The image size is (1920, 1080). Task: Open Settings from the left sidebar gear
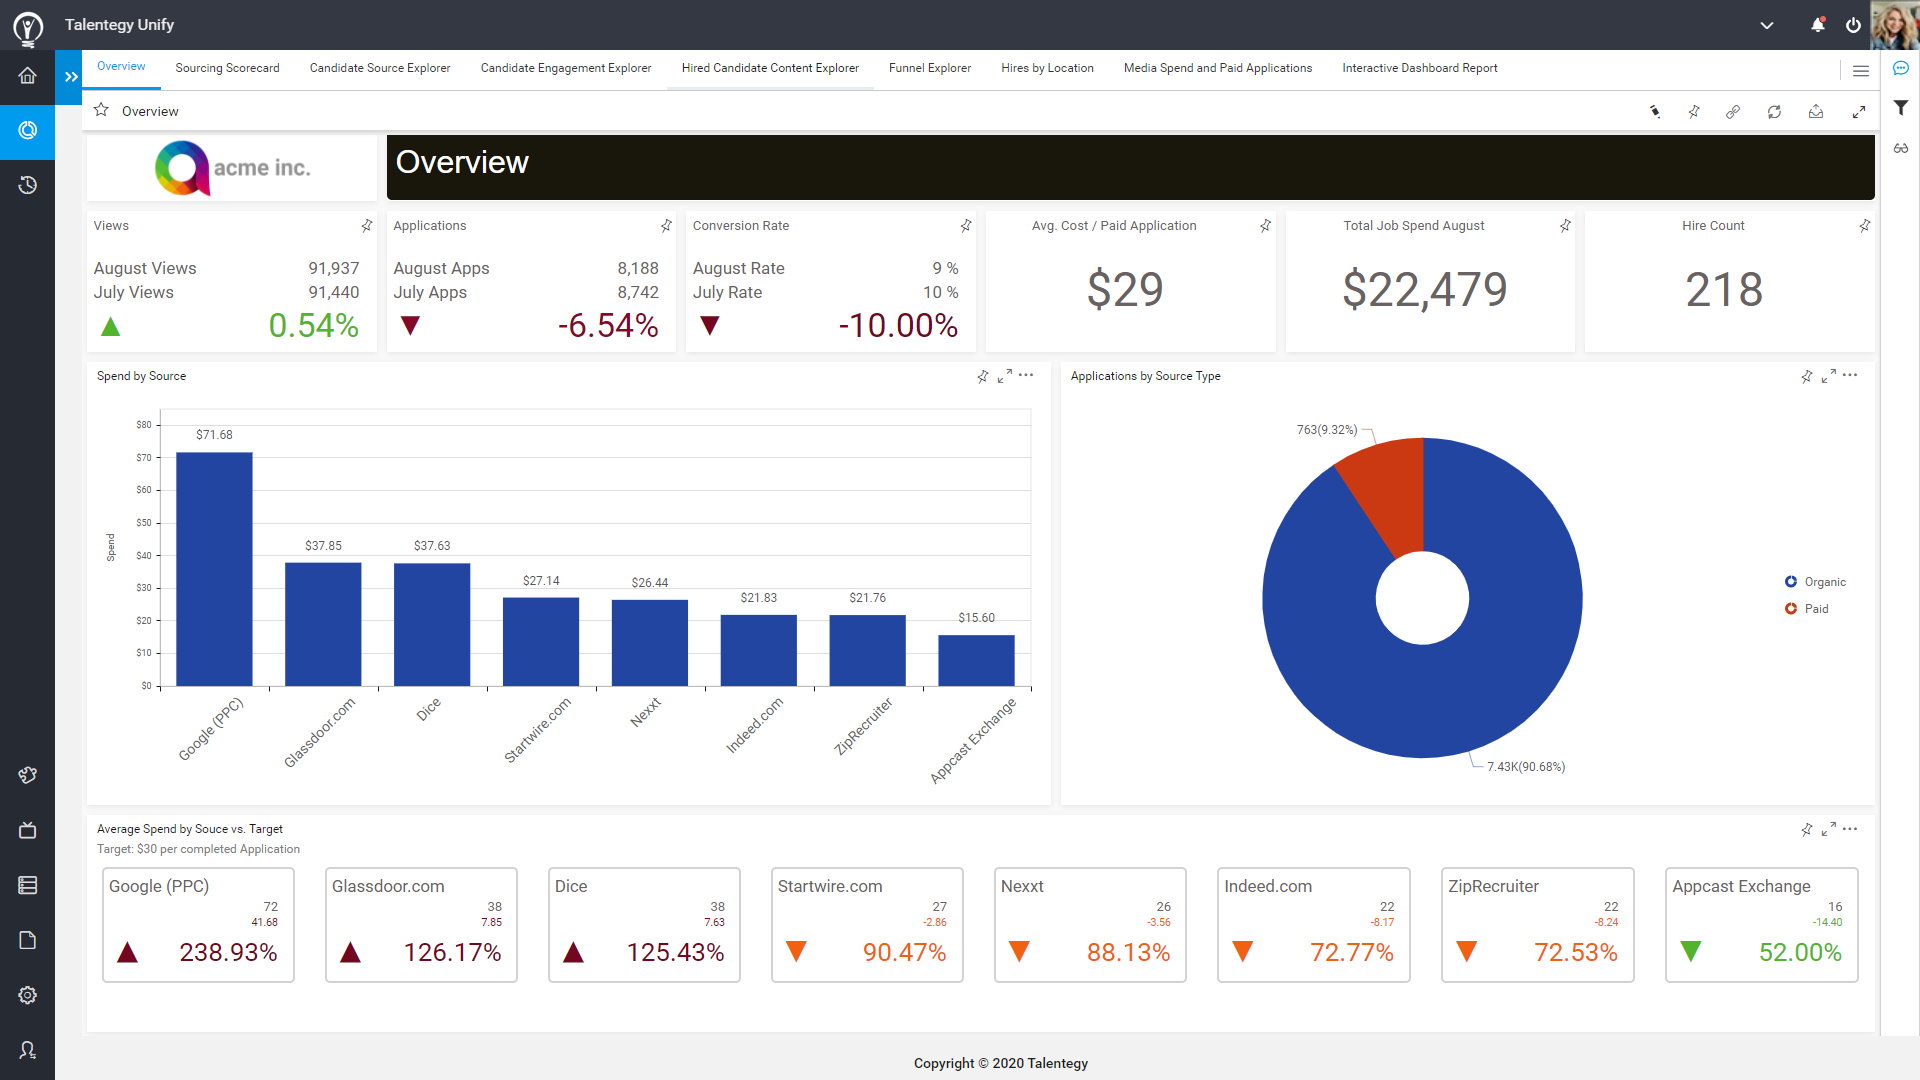(27, 994)
